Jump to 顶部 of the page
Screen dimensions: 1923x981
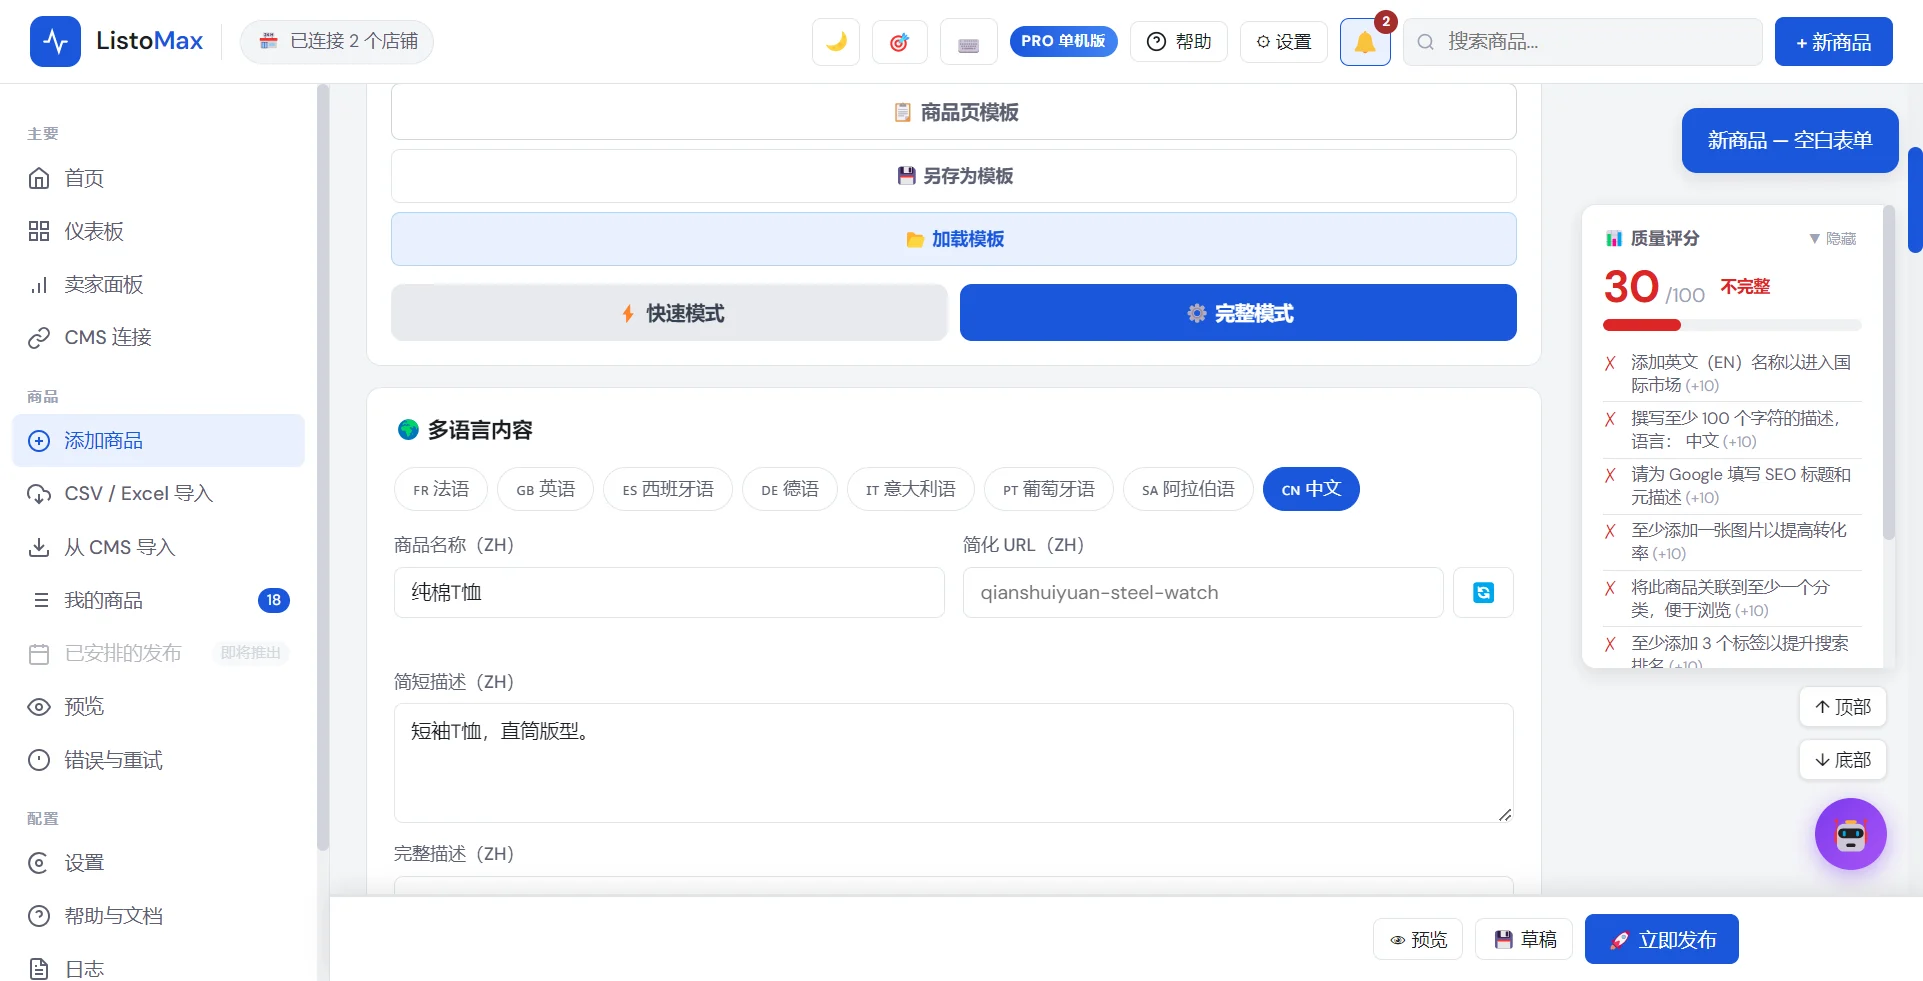point(1843,707)
